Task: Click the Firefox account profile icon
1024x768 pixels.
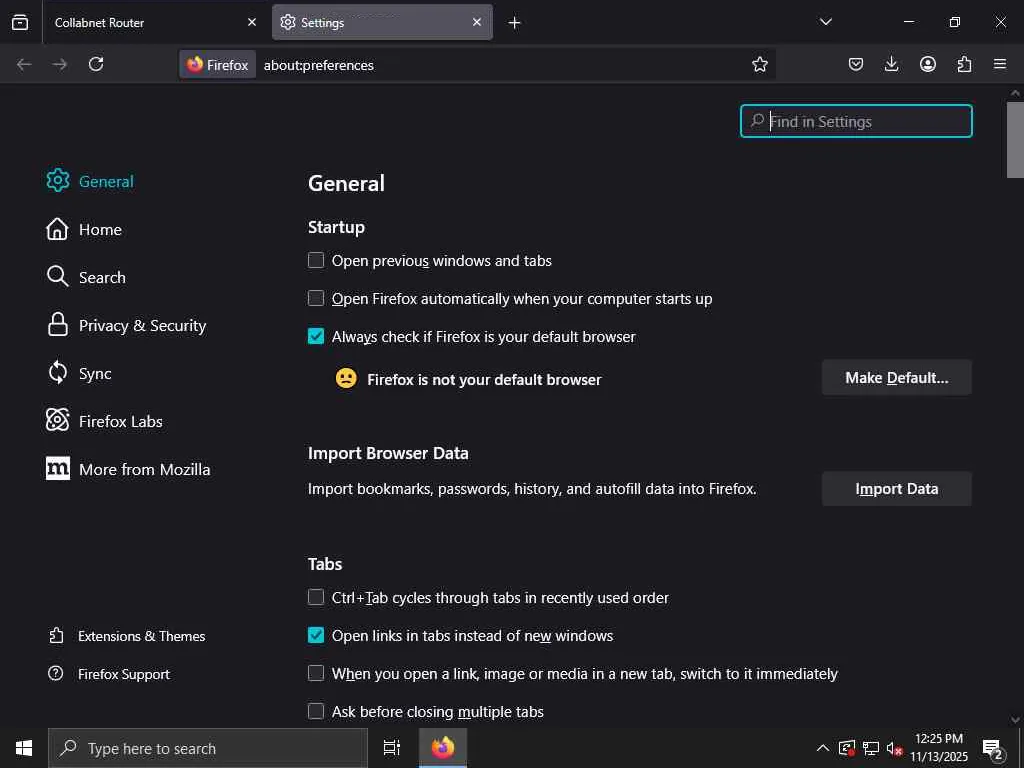Action: (928, 64)
